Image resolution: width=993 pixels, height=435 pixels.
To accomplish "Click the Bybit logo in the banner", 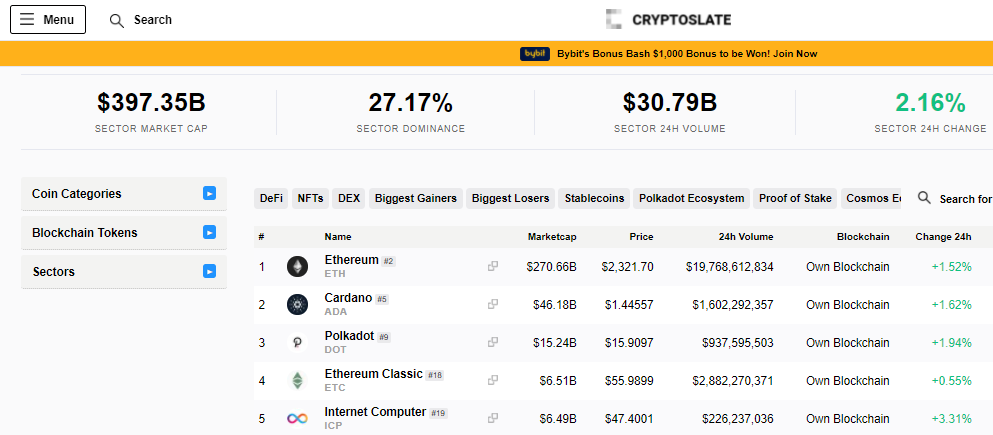I will [534, 54].
